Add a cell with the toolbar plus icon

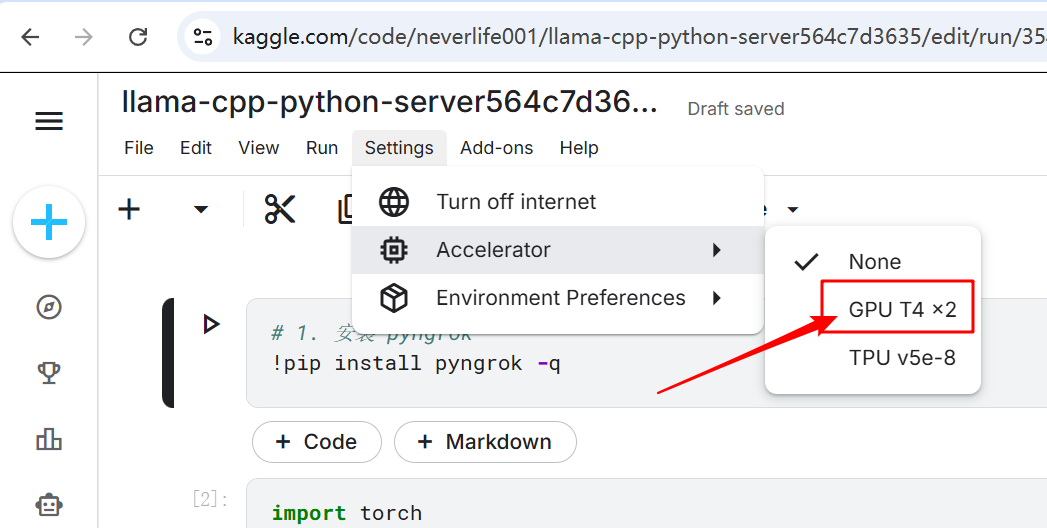[130, 210]
